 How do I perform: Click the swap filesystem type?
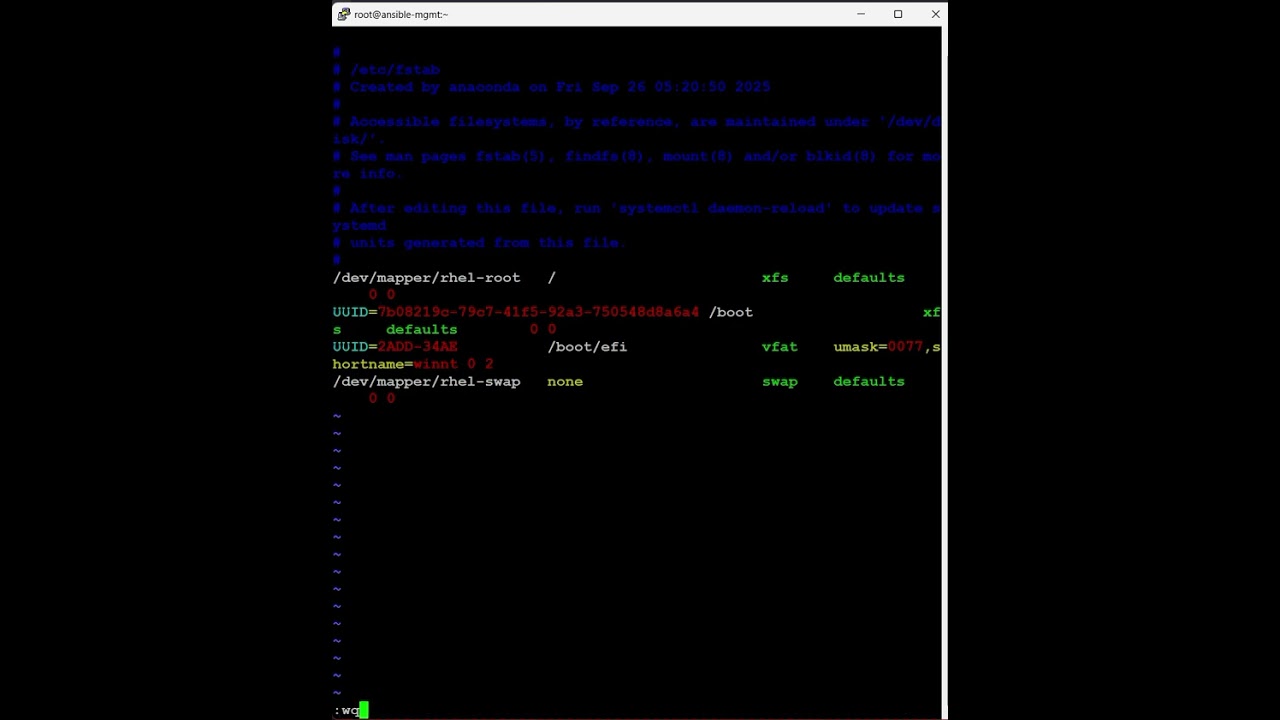[x=780, y=382]
